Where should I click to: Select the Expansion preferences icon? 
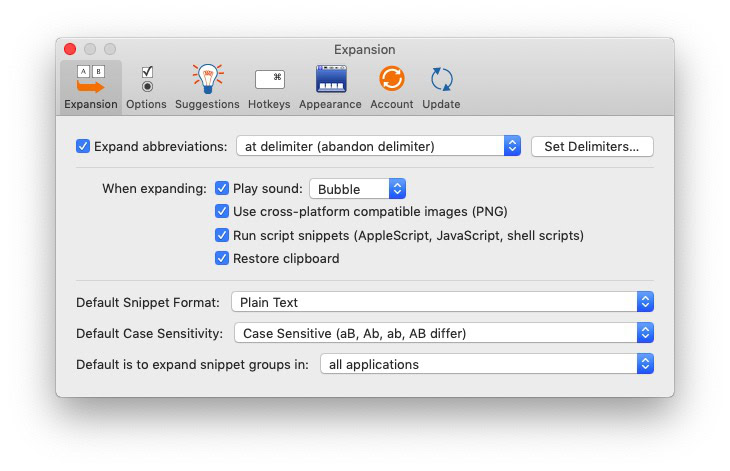coord(91,79)
